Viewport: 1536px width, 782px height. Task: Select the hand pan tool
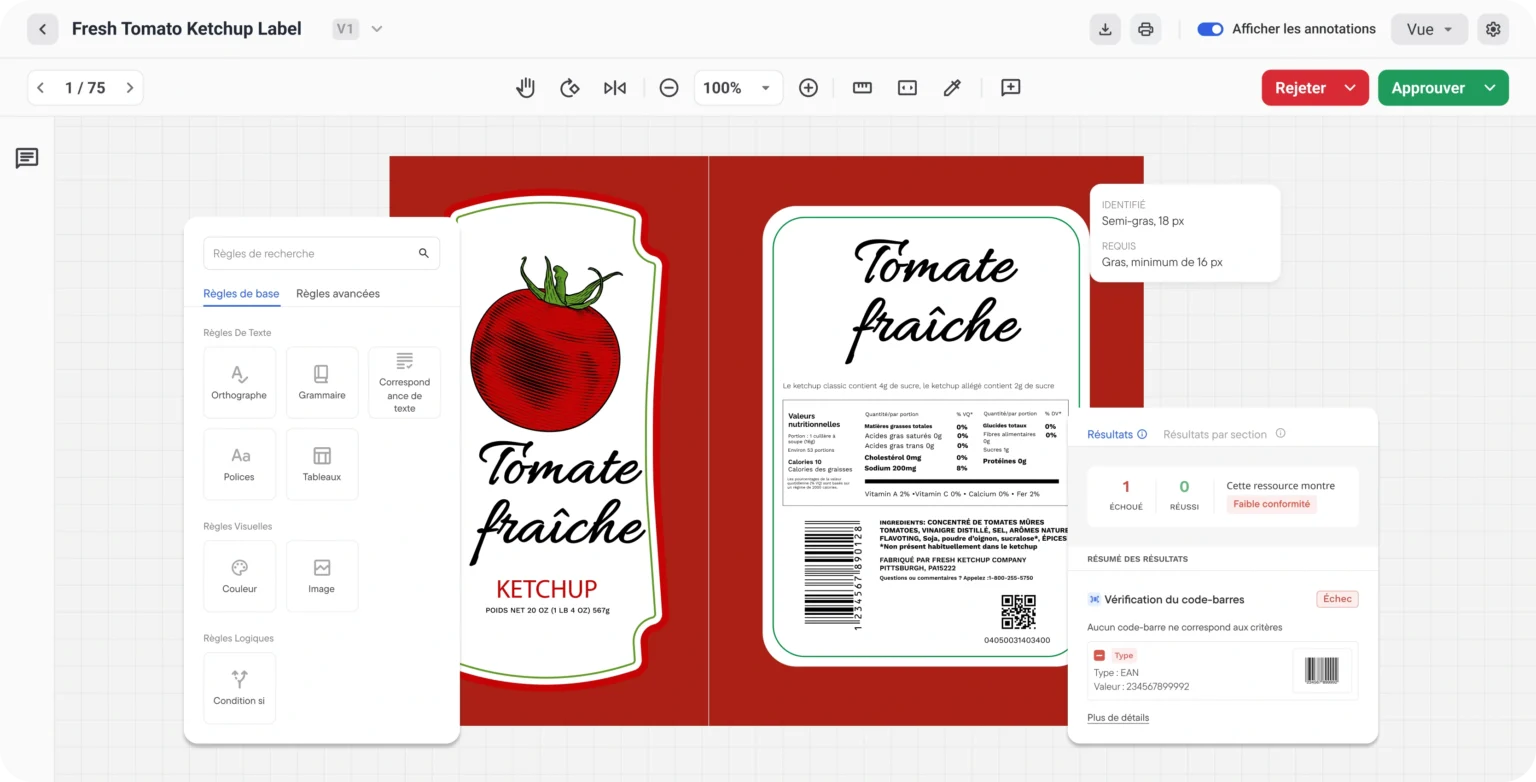525,88
